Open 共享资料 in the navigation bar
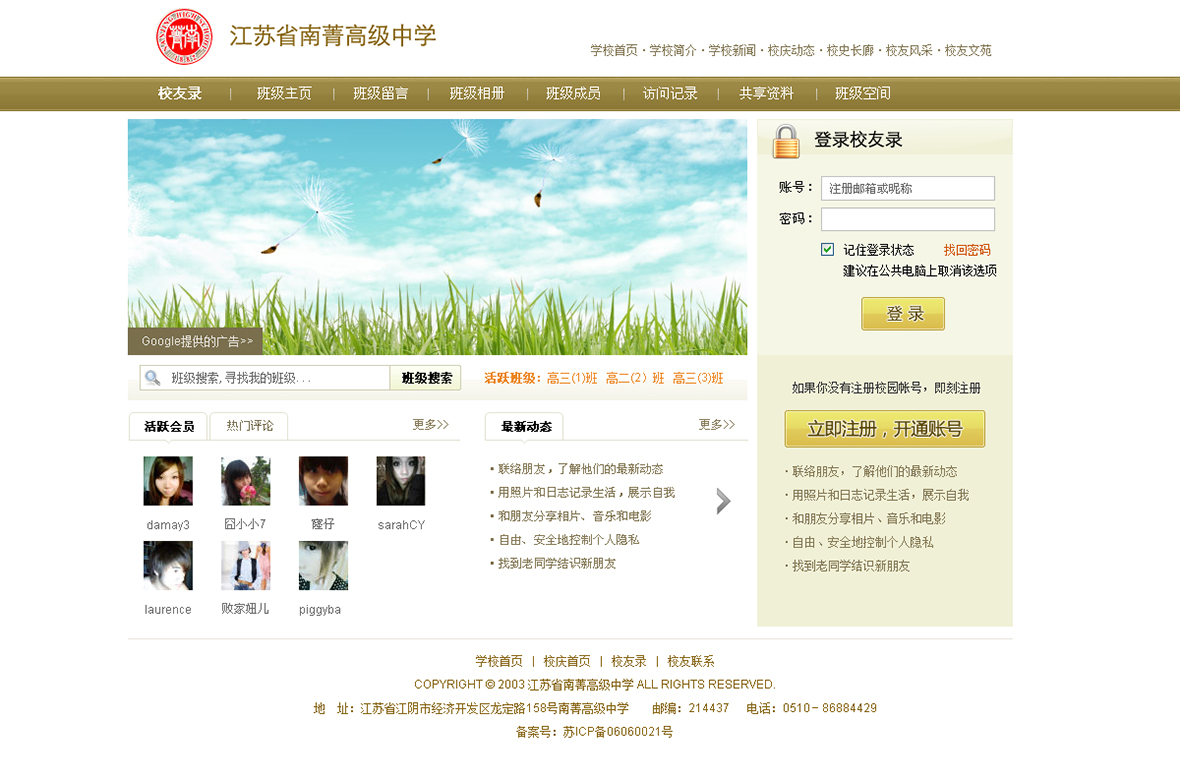The image size is (1180, 780). [x=766, y=93]
